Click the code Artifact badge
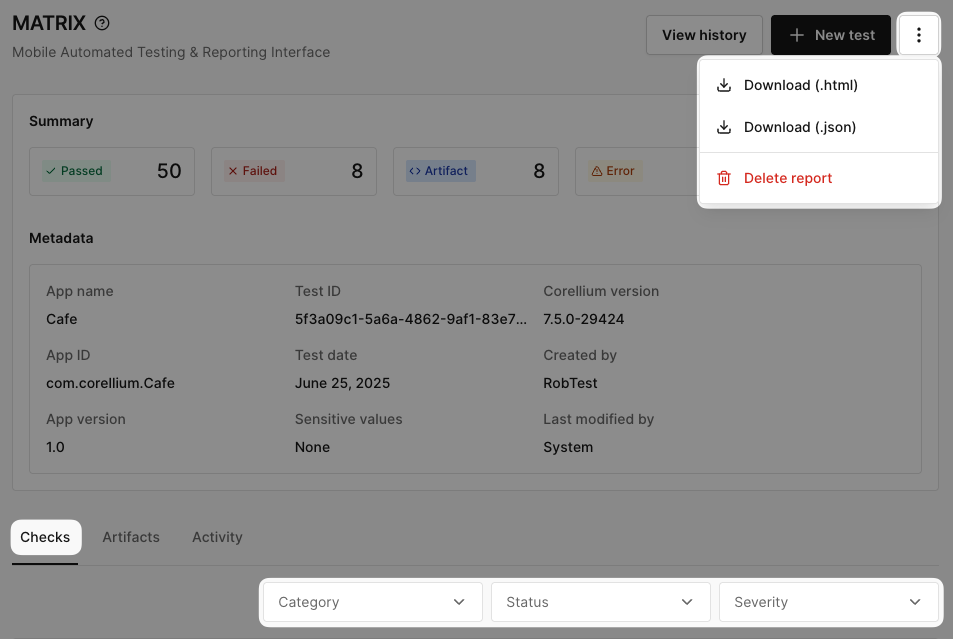The height and width of the screenshot is (639, 953). point(441,171)
